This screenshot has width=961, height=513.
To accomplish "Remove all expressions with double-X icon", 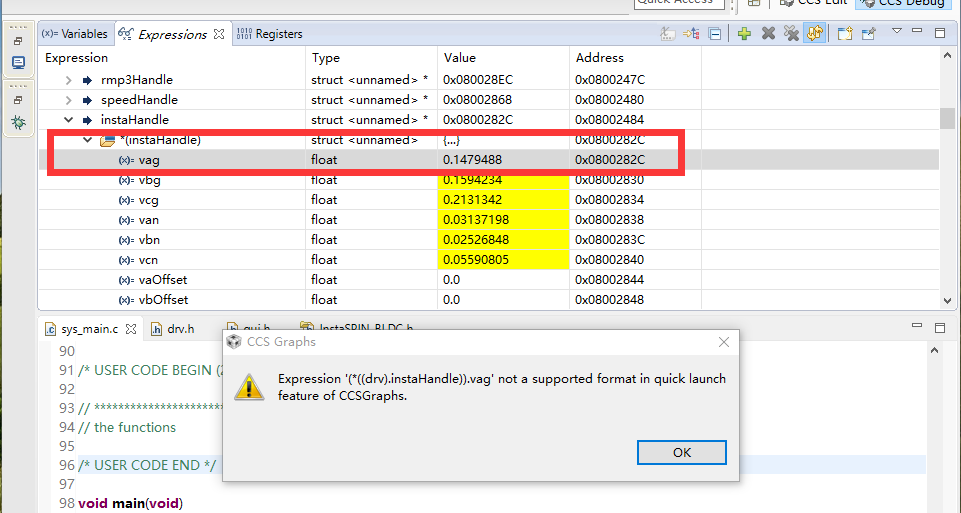I will 791,34.
